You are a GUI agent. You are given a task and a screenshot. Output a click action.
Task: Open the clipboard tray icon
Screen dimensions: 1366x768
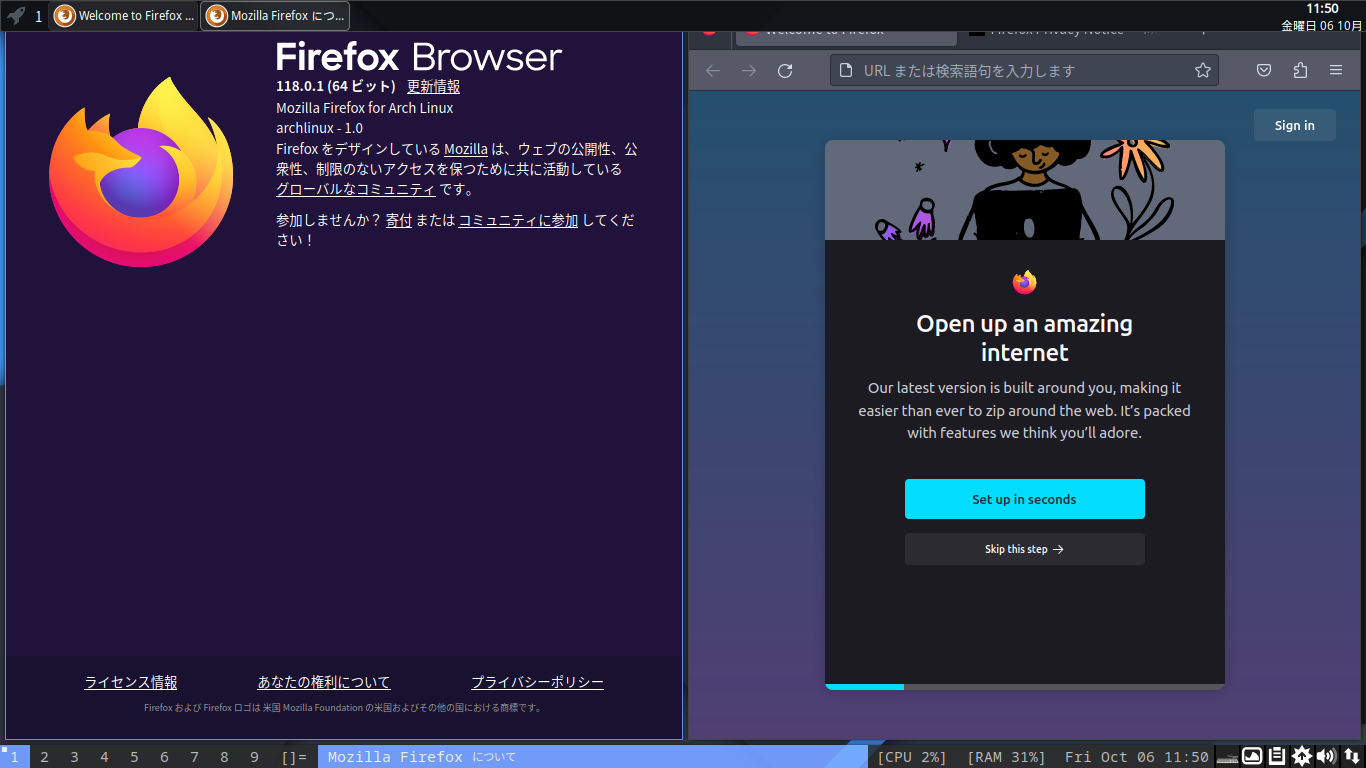click(1277, 756)
